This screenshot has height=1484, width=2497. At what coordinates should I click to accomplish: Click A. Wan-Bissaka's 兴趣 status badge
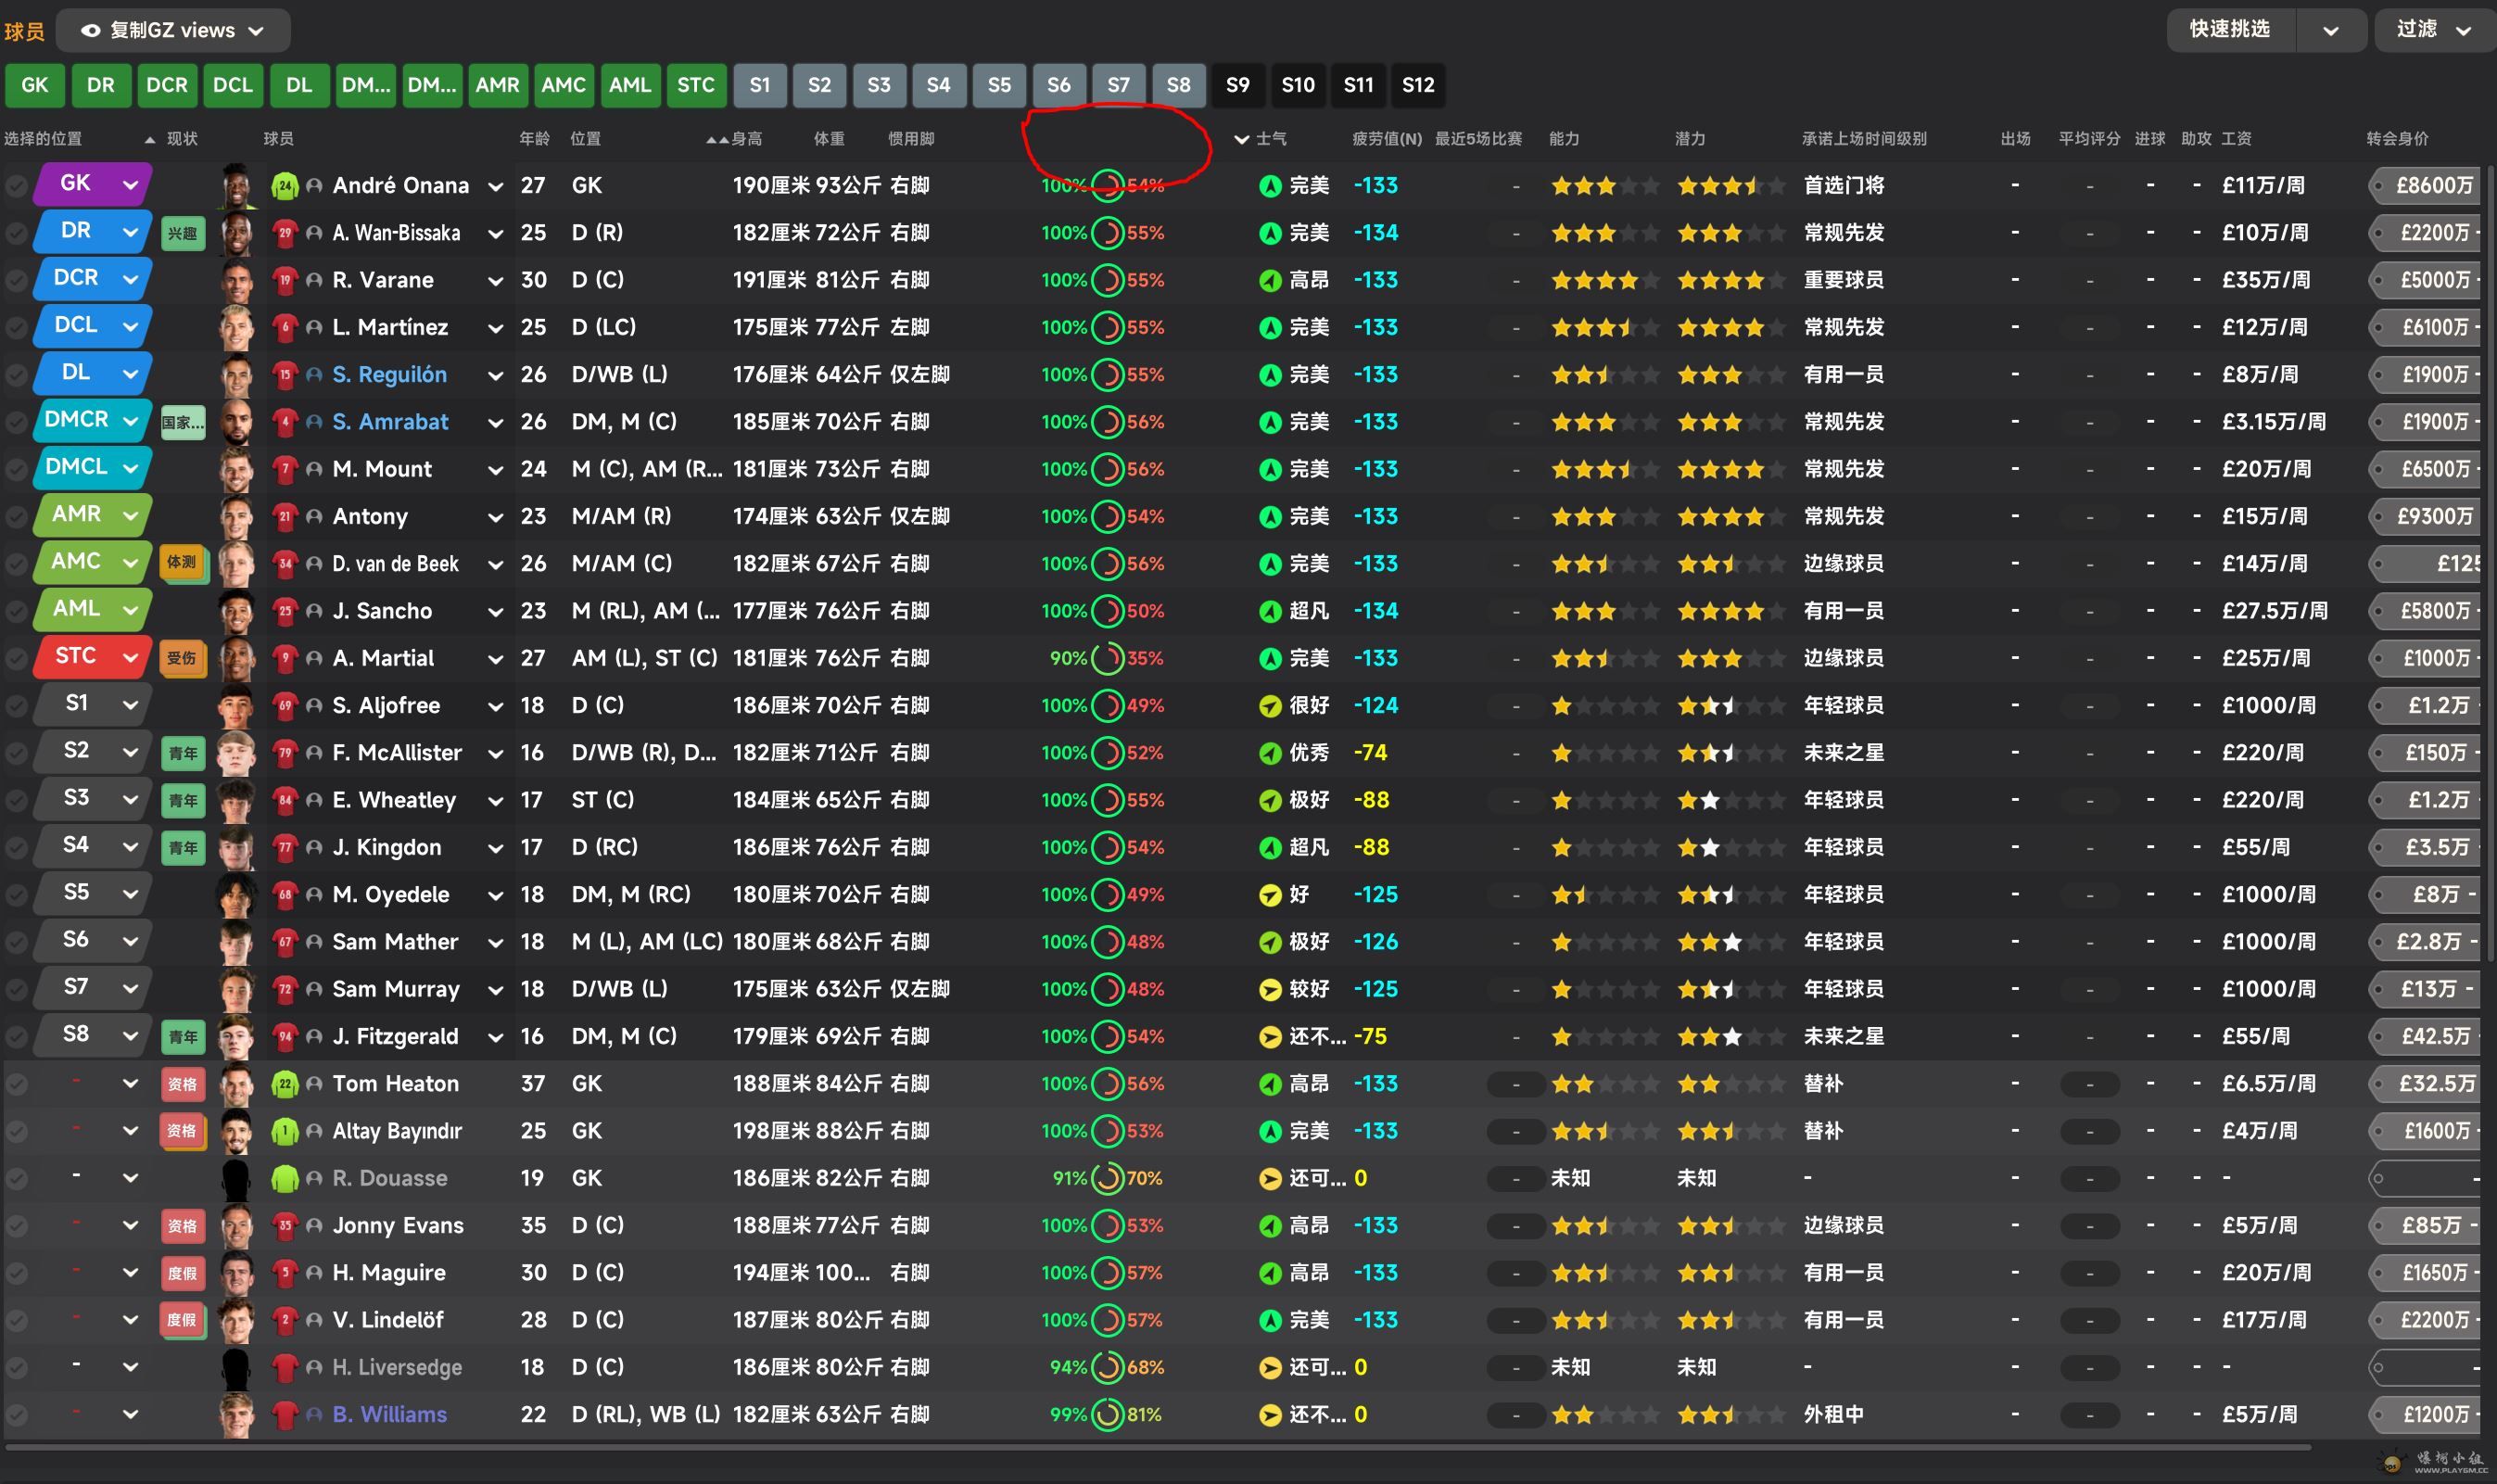coord(182,233)
